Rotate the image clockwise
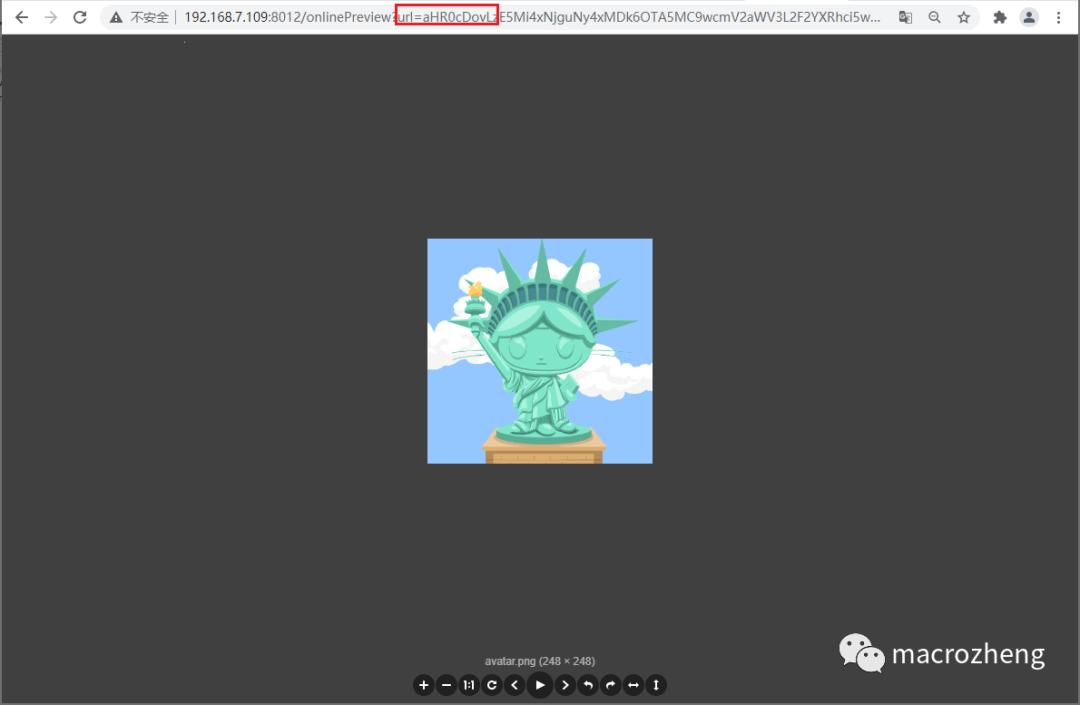Screen dimensions: 1080x705 [610, 685]
